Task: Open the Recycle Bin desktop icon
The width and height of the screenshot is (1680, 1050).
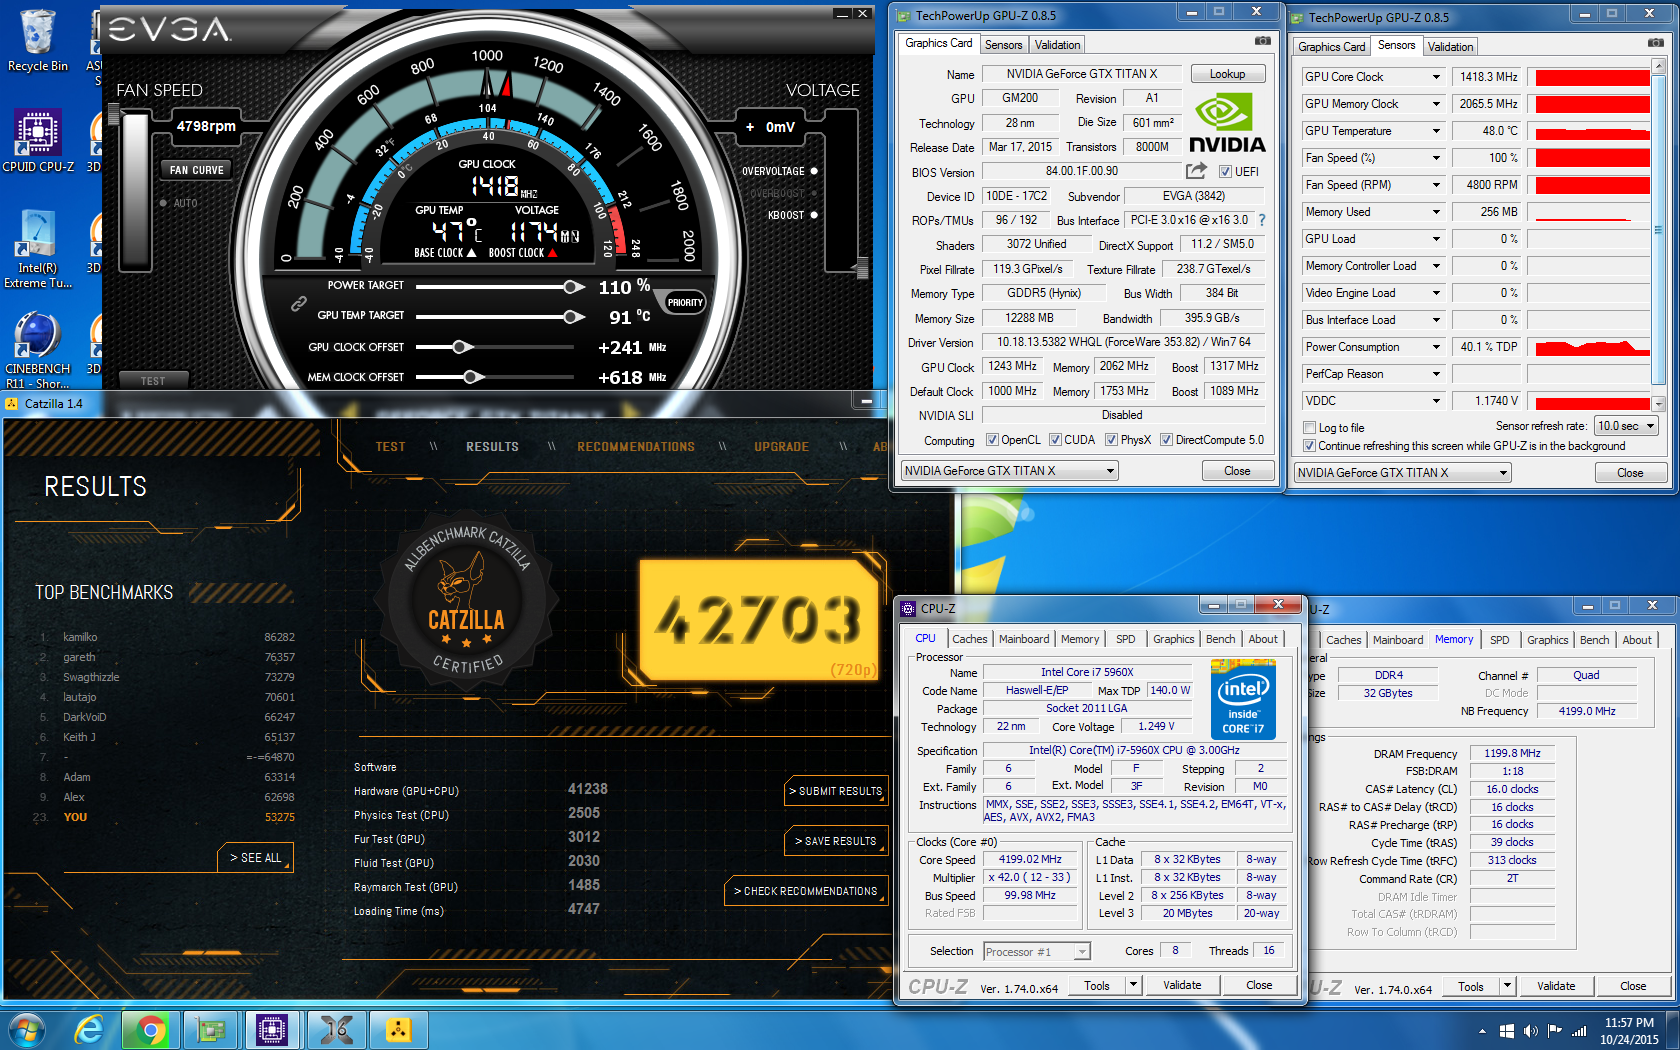Action: [37, 40]
